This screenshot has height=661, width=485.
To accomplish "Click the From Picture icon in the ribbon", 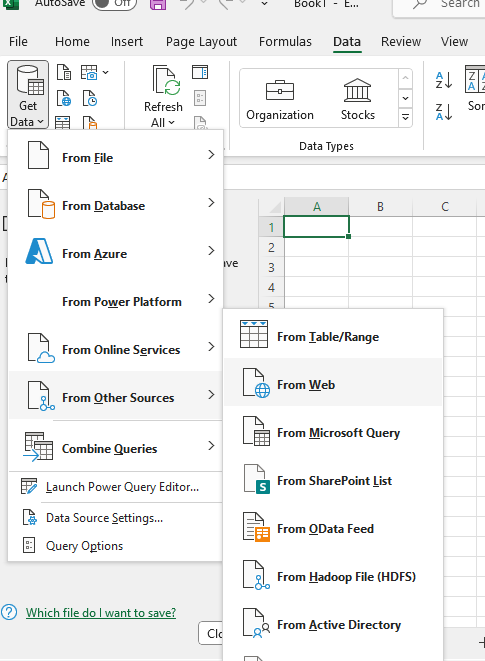I will (x=89, y=73).
